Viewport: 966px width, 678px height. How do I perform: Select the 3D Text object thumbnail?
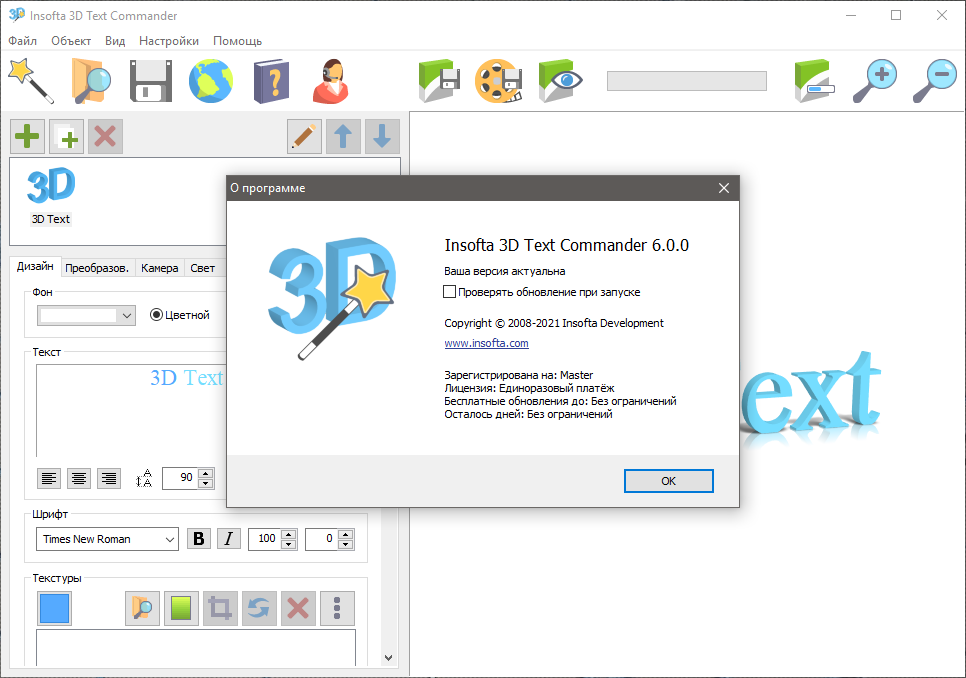(51, 196)
